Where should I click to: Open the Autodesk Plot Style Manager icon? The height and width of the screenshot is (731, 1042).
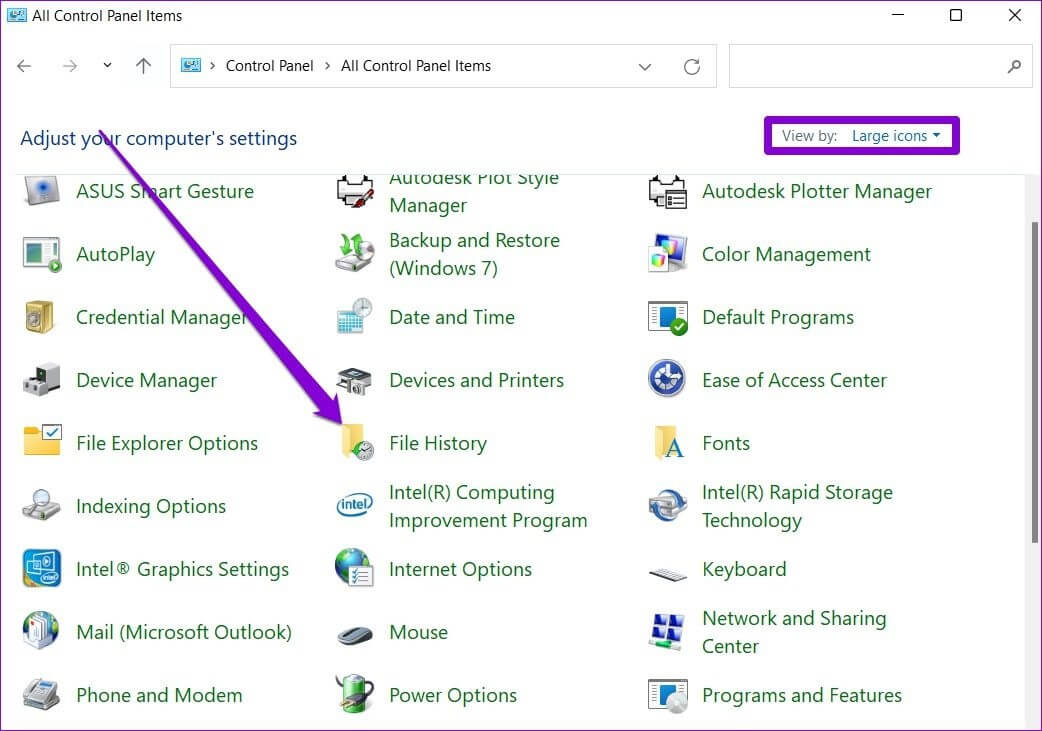[x=354, y=192]
